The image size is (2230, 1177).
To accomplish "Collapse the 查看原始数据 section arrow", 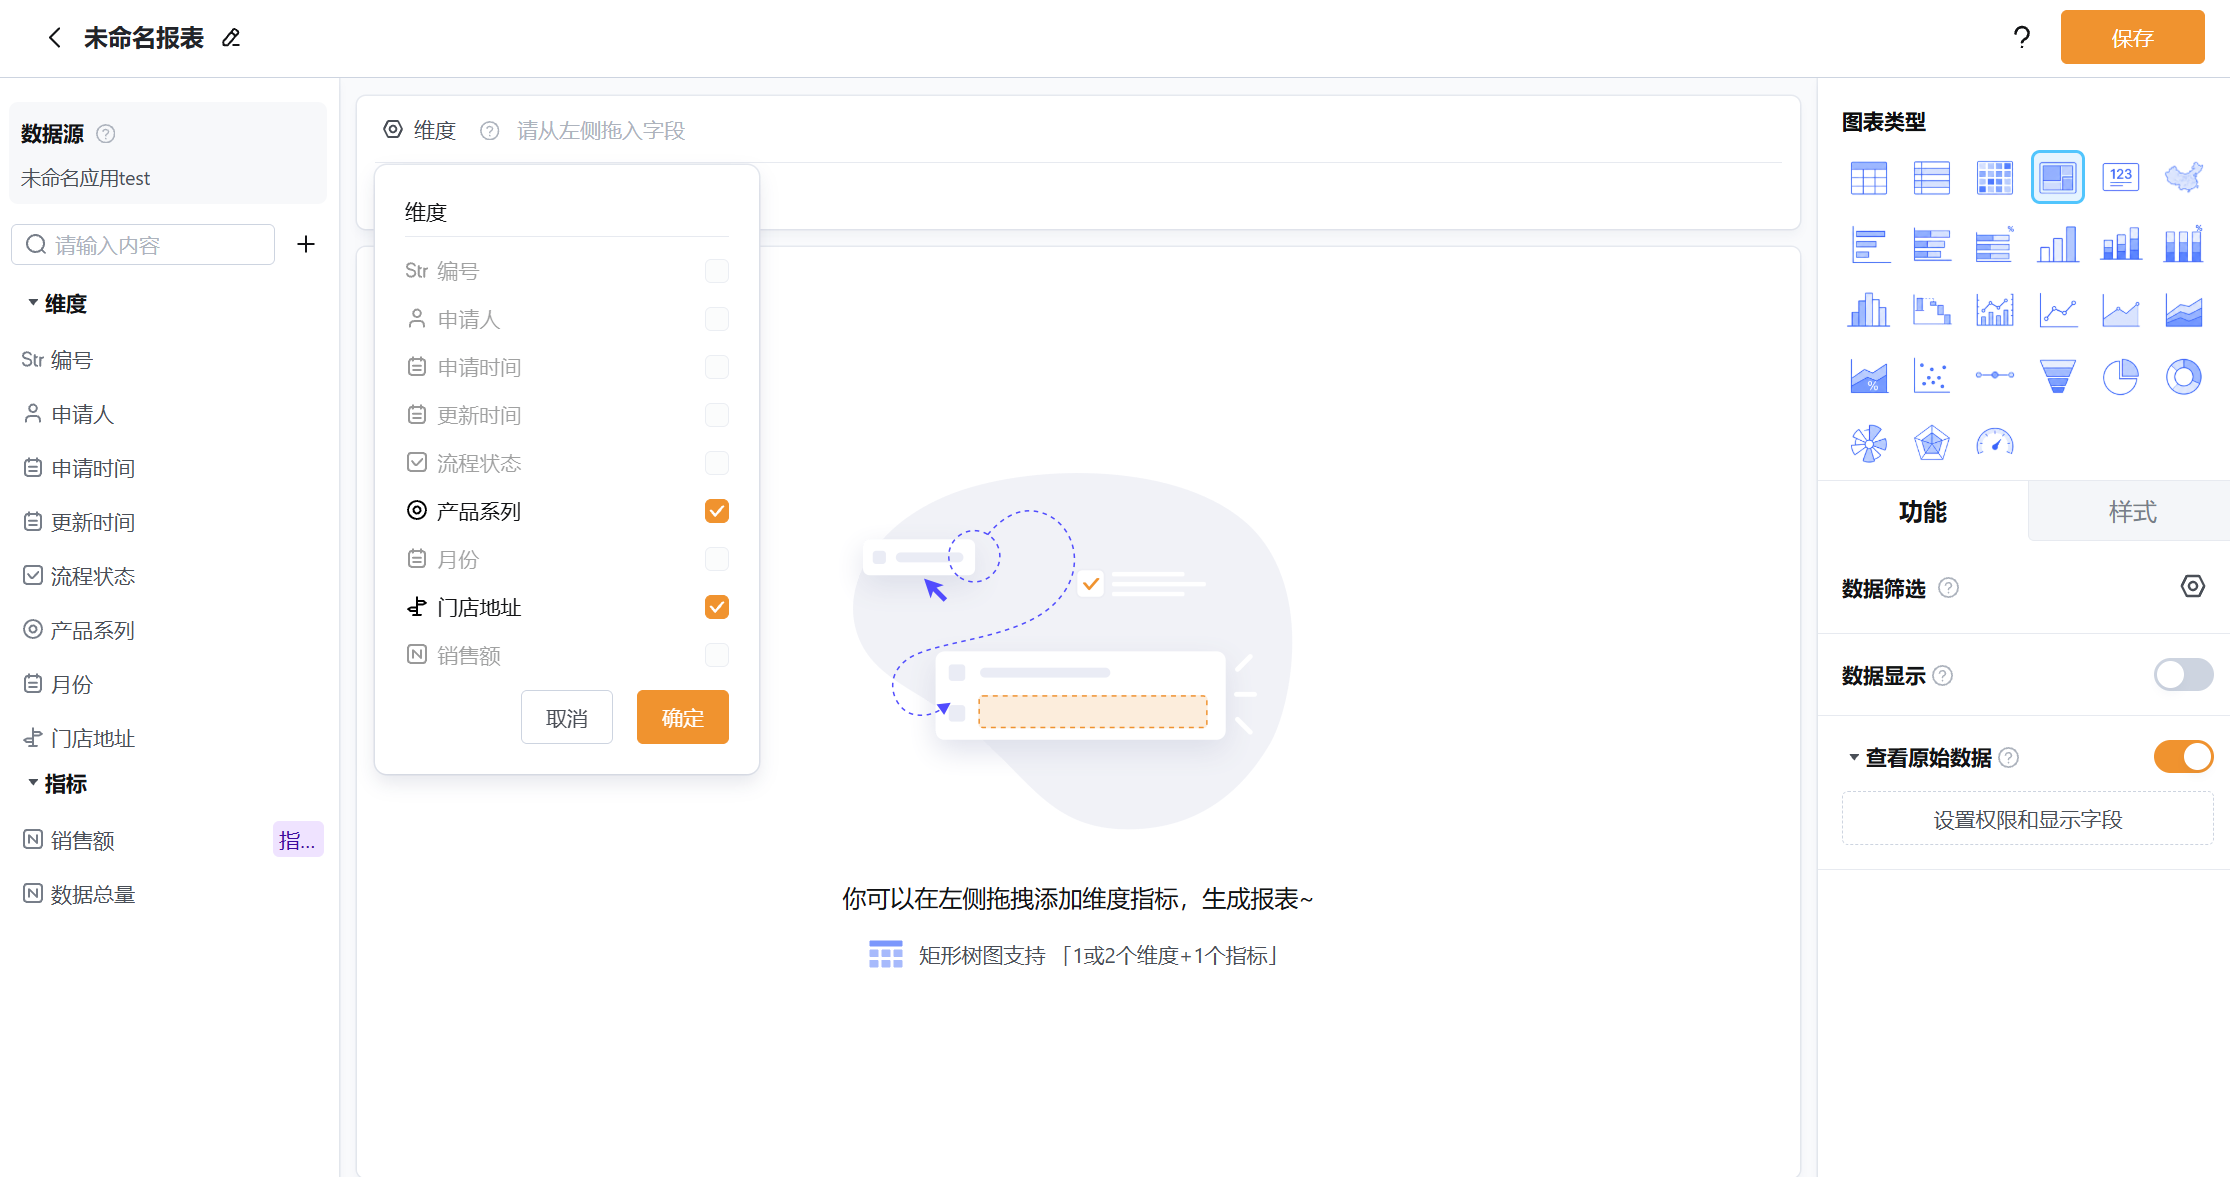I will [x=1853, y=758].
